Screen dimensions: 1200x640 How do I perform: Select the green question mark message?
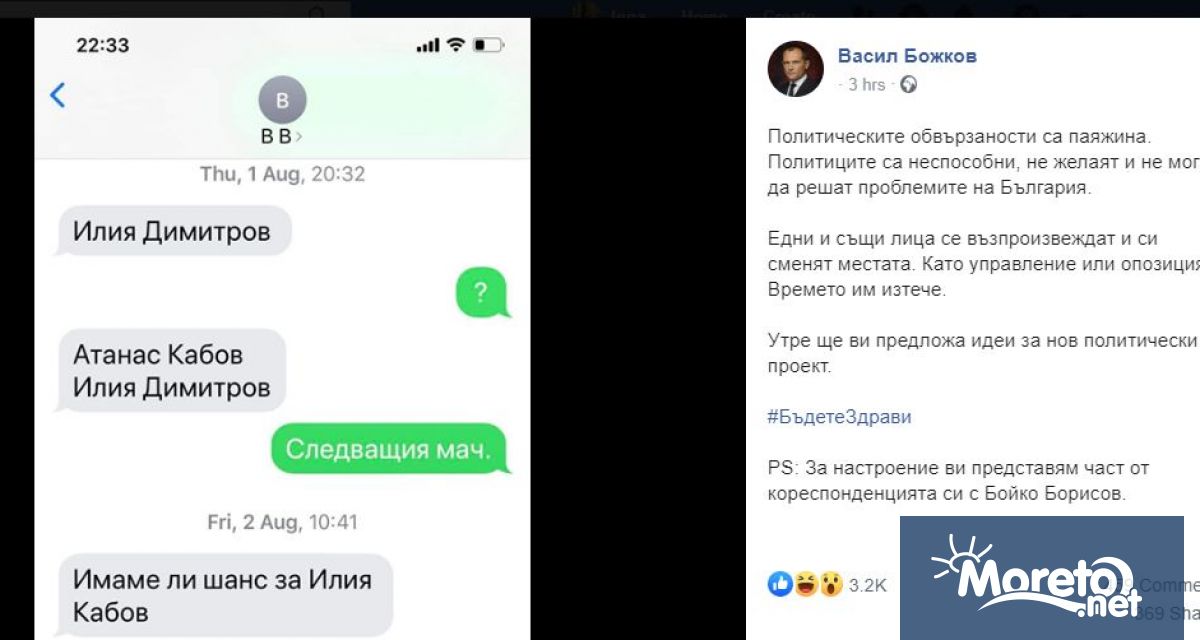pyautogui.click(x=481, y=293)
